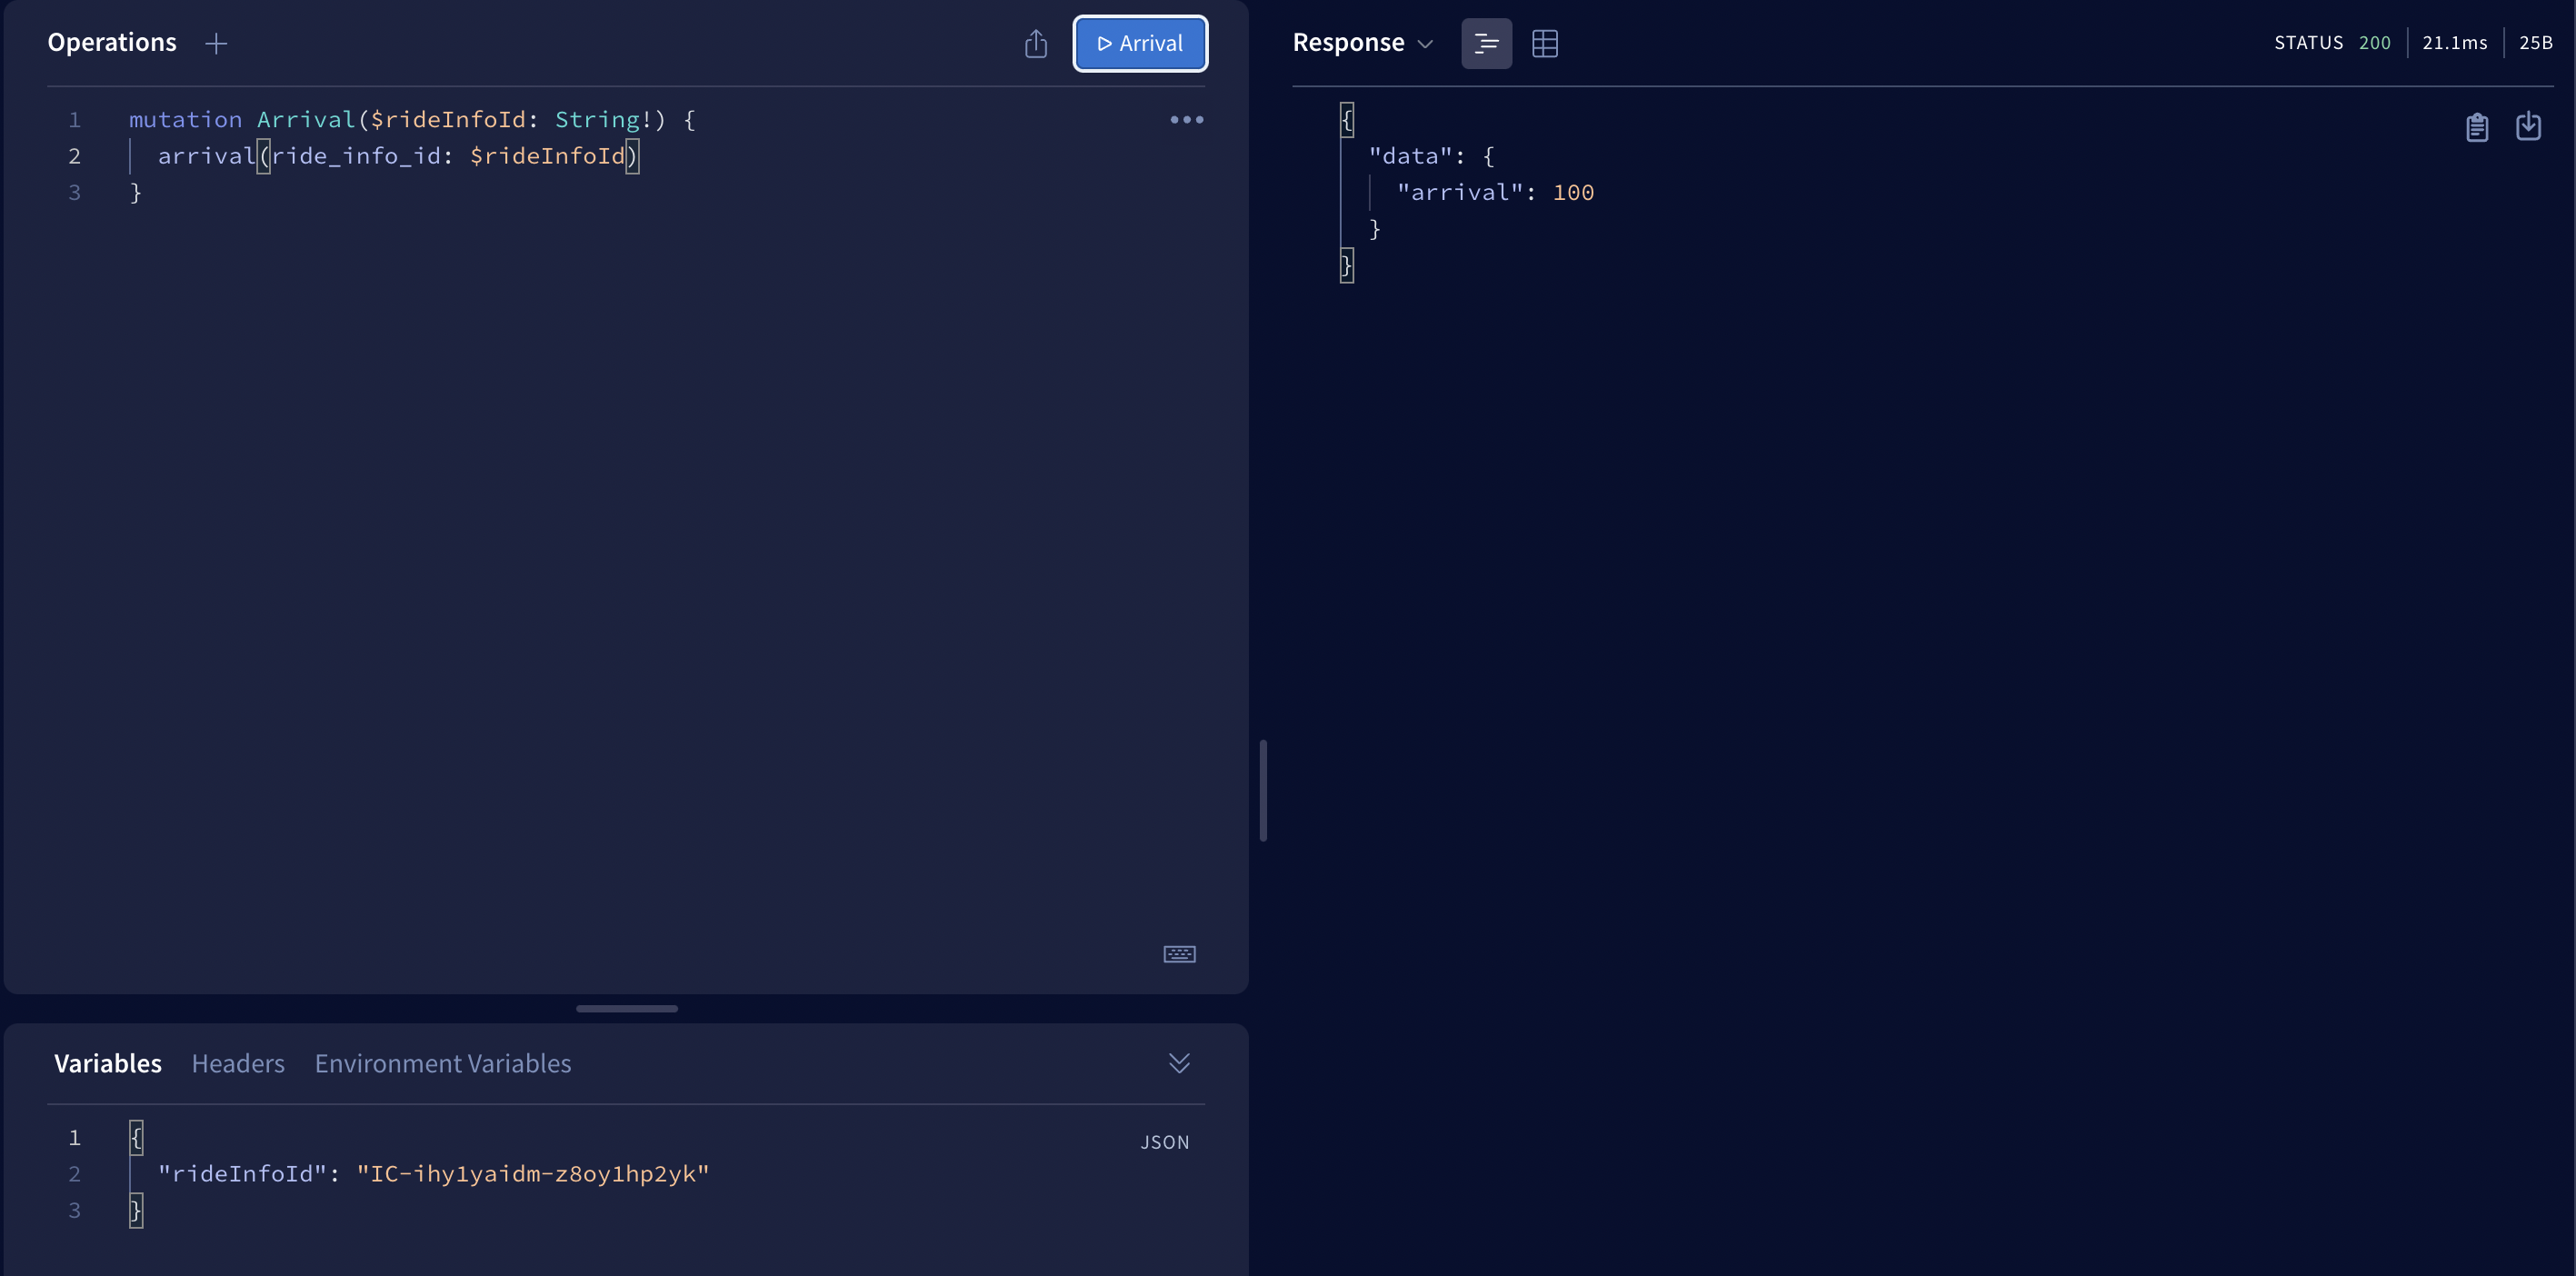Click the JSON label in variables editor
The image size is (2576, 1276).
1164,1142
